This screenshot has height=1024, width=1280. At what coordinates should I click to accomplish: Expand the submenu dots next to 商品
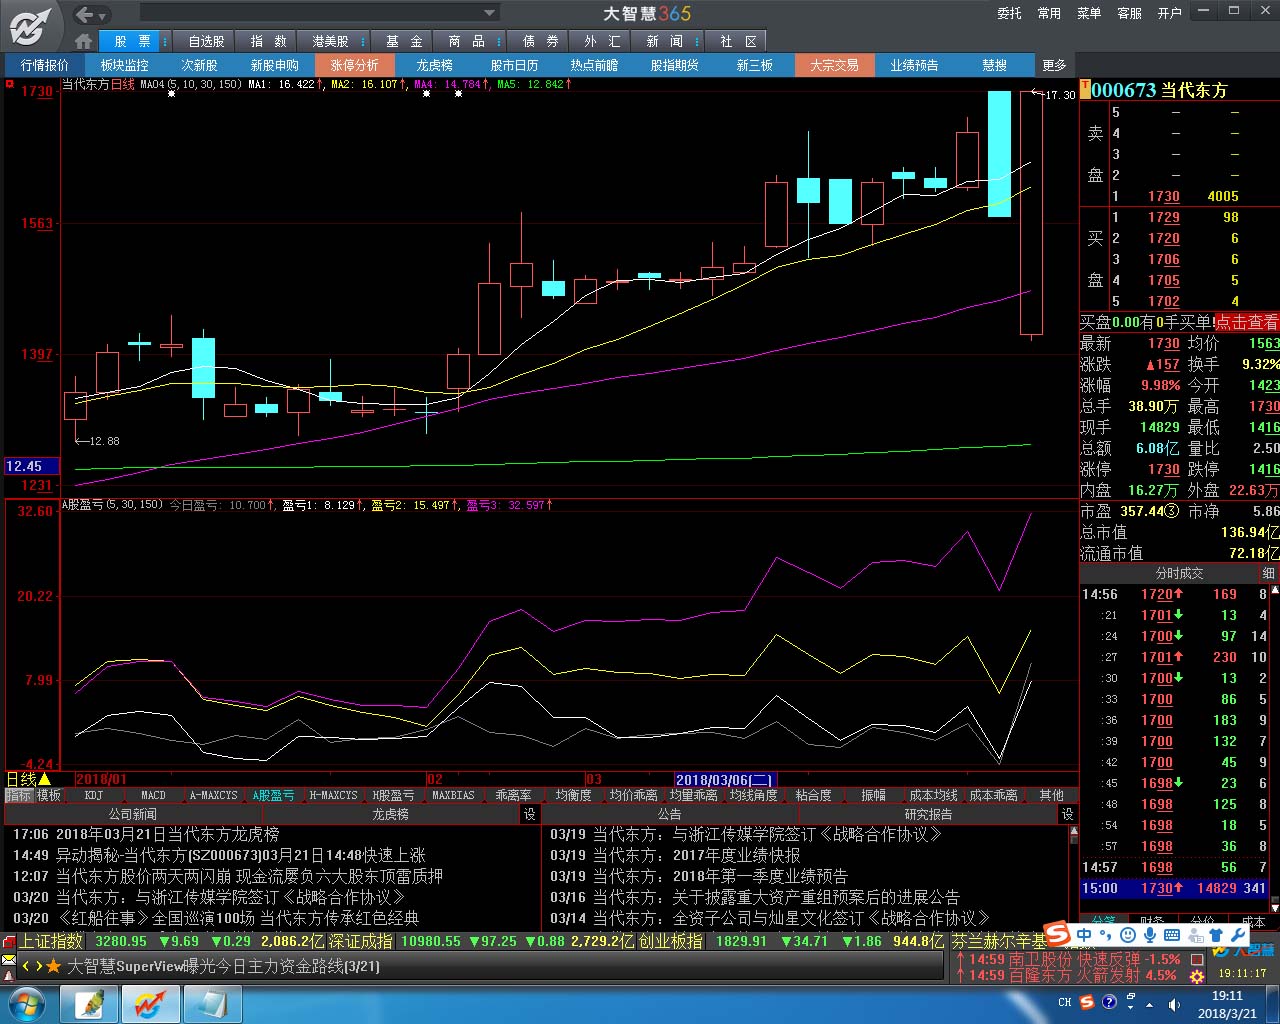pos(497,41)
